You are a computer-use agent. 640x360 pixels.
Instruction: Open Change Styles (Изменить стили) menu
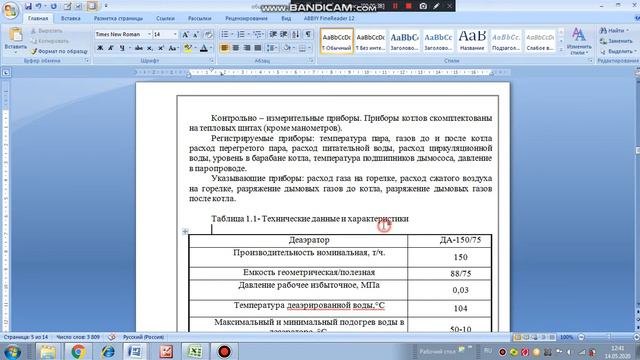pyautogui.click(x=579, y=41)
